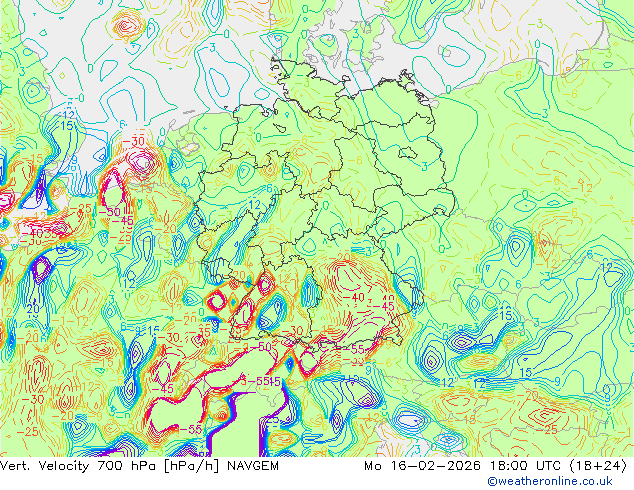Click the 'Vert. Velocity 700 hPa [hPa/h] NAVGEM' title

click(x=139, y=466)
